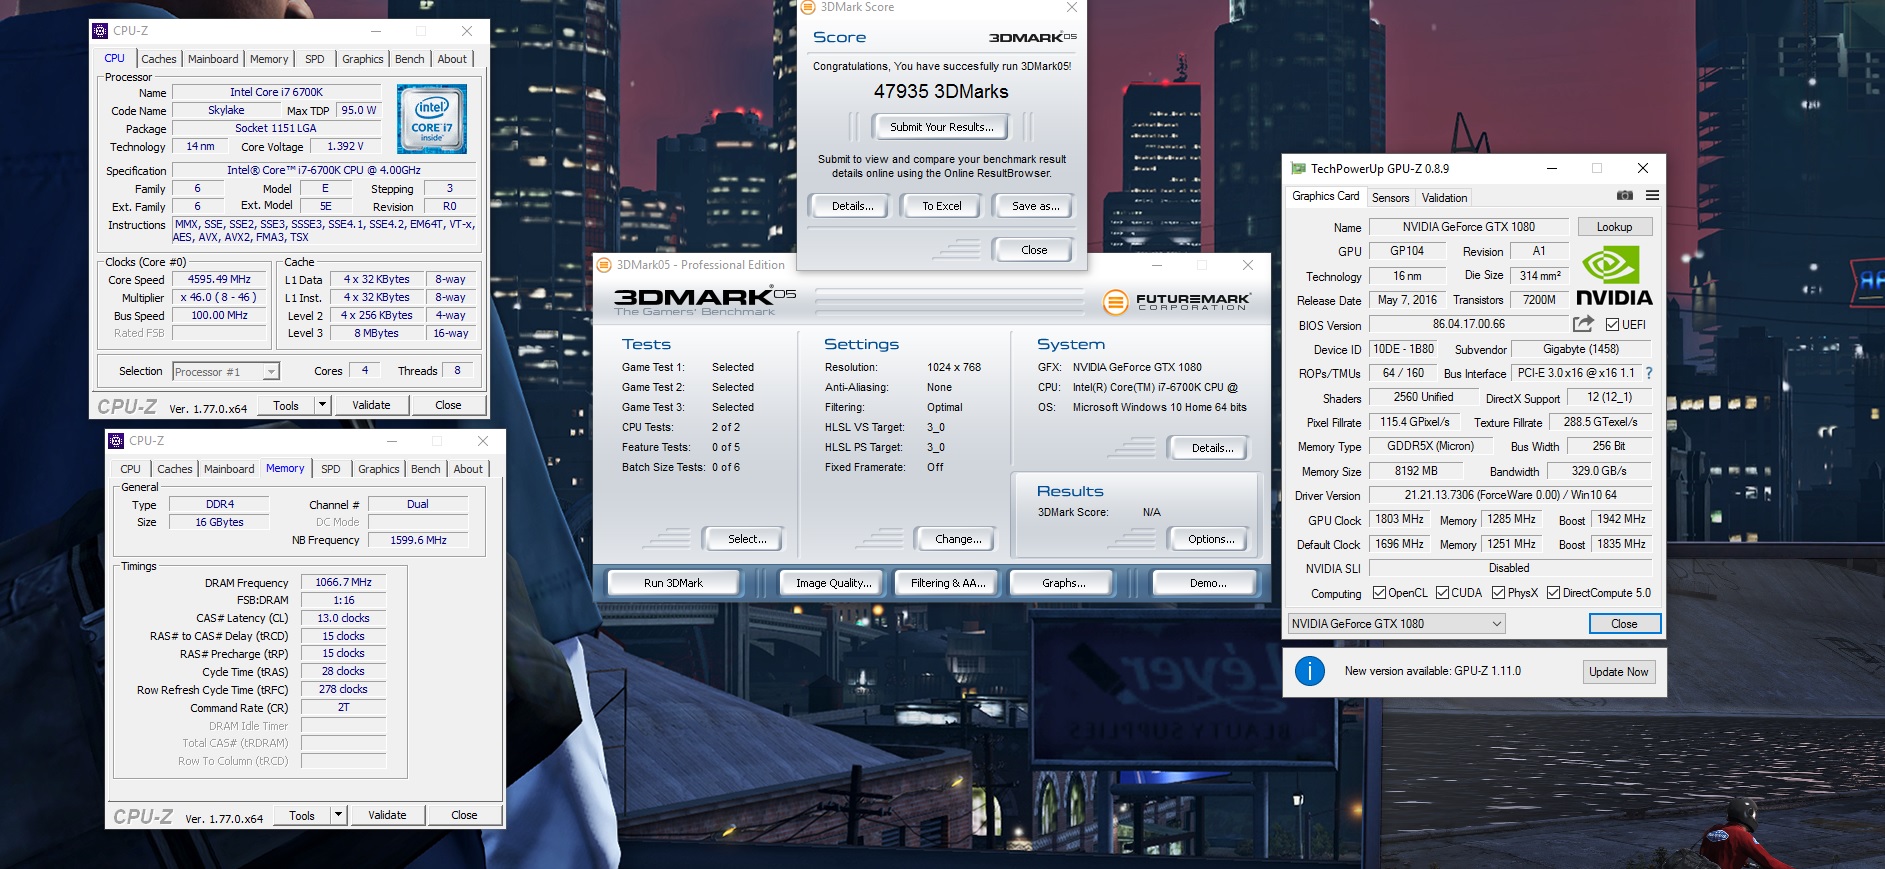
Task: Click the 3DMark05 logo in the benchmark window
Action: pyautogui.click(x=705, y=301)
